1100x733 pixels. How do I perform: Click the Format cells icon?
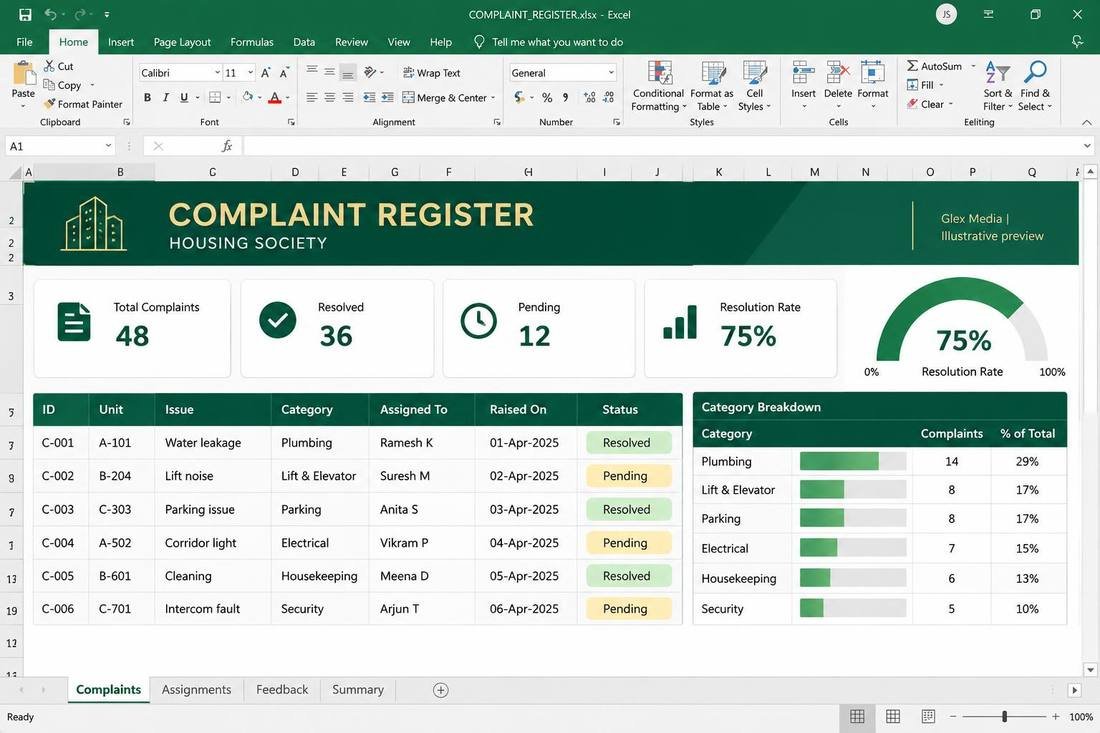(873, 72)
